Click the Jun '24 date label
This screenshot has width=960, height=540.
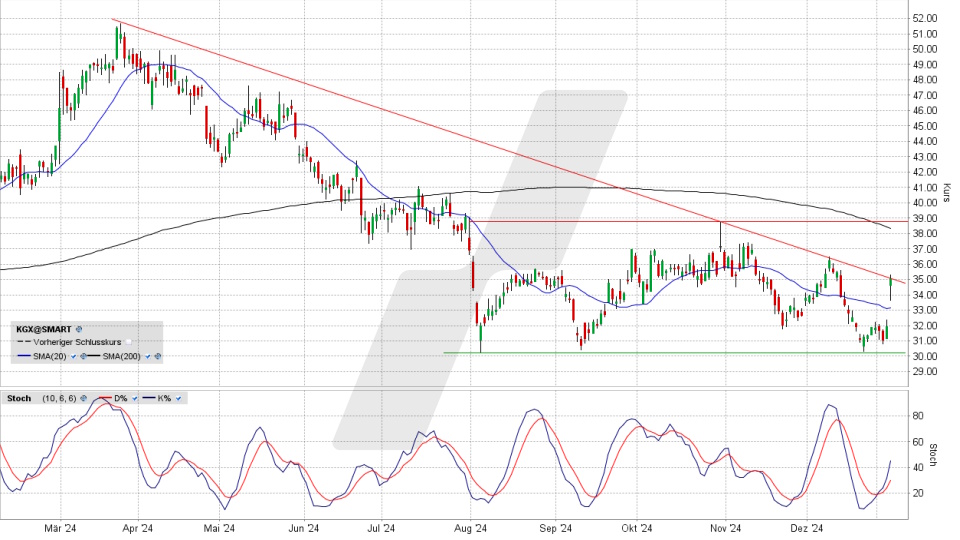coord(304,528)
